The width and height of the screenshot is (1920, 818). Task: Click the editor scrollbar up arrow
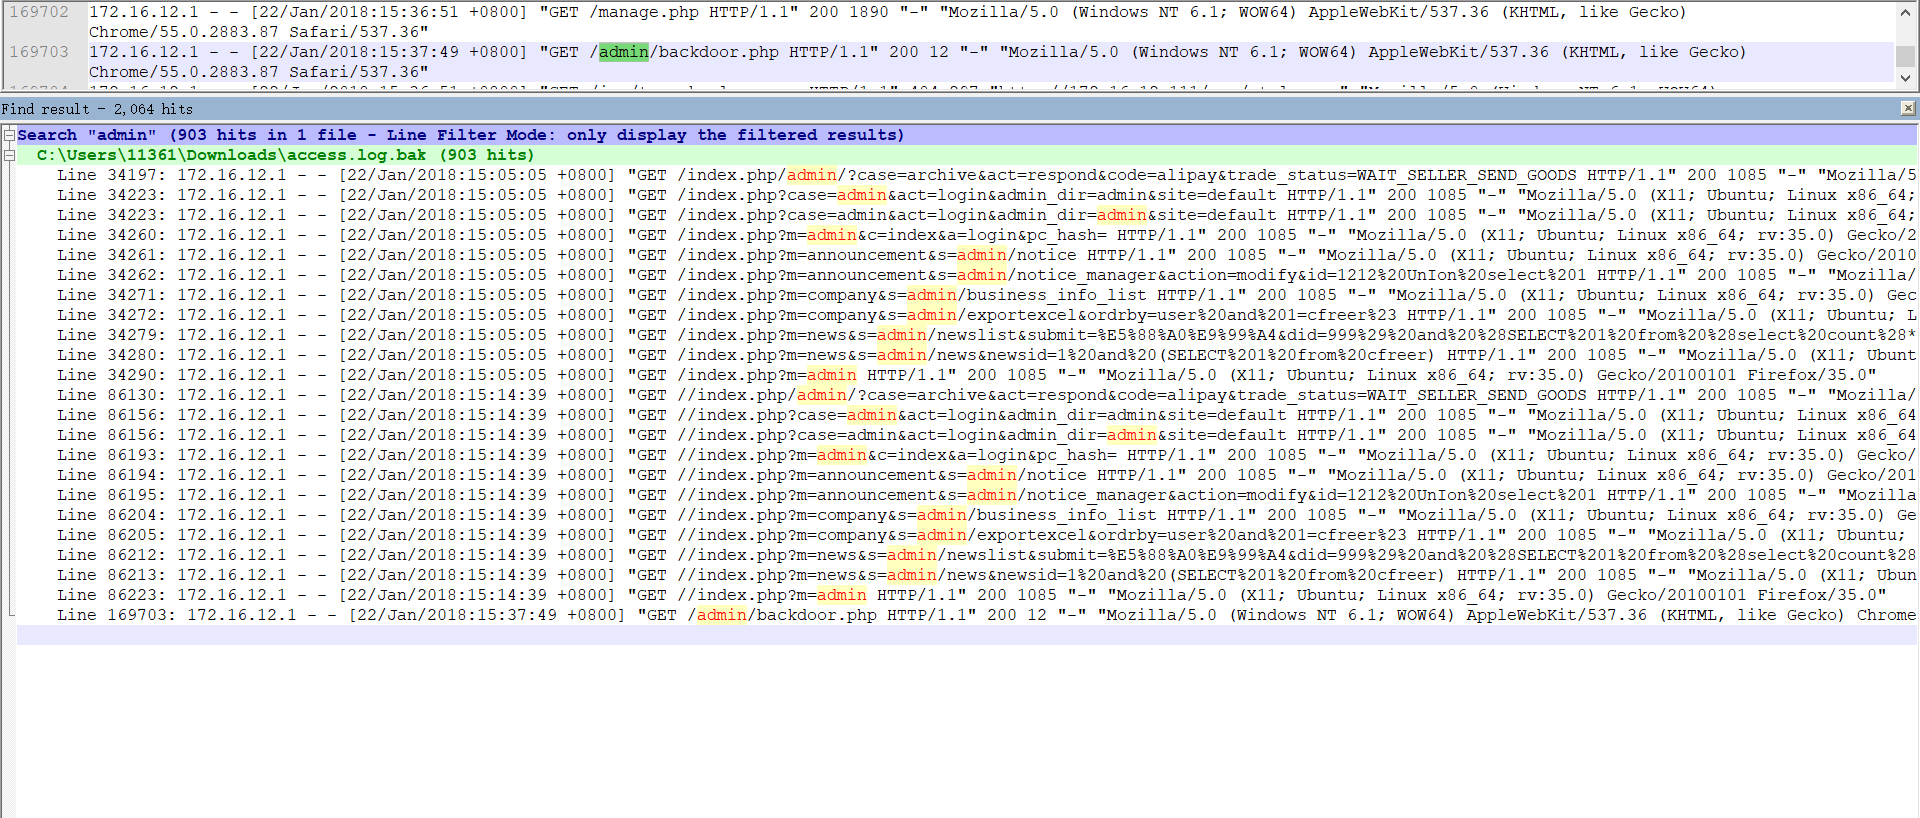click(x=1906, y=13)
